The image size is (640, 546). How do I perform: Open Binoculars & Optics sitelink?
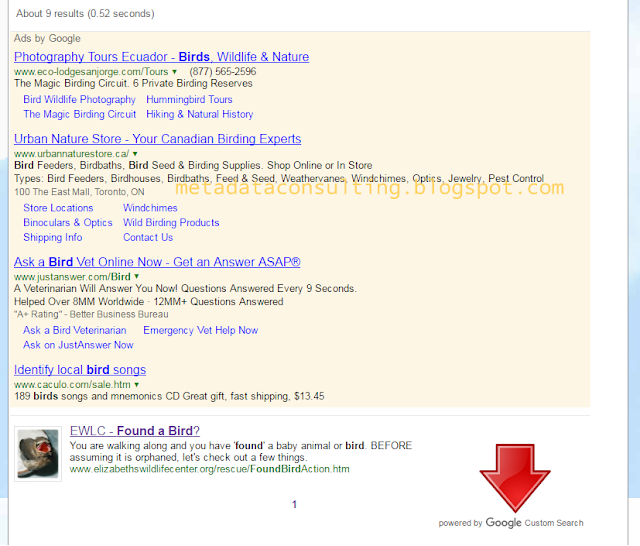tap(68, 223)
